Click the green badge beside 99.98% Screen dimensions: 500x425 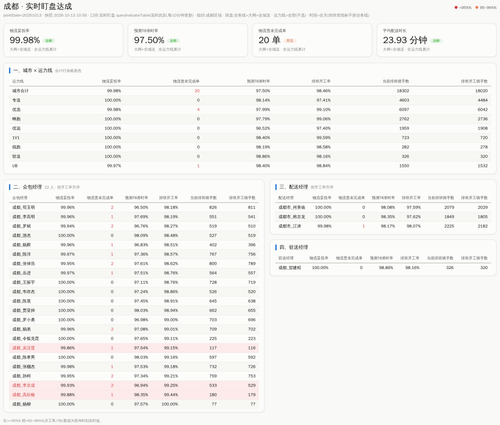49,41
